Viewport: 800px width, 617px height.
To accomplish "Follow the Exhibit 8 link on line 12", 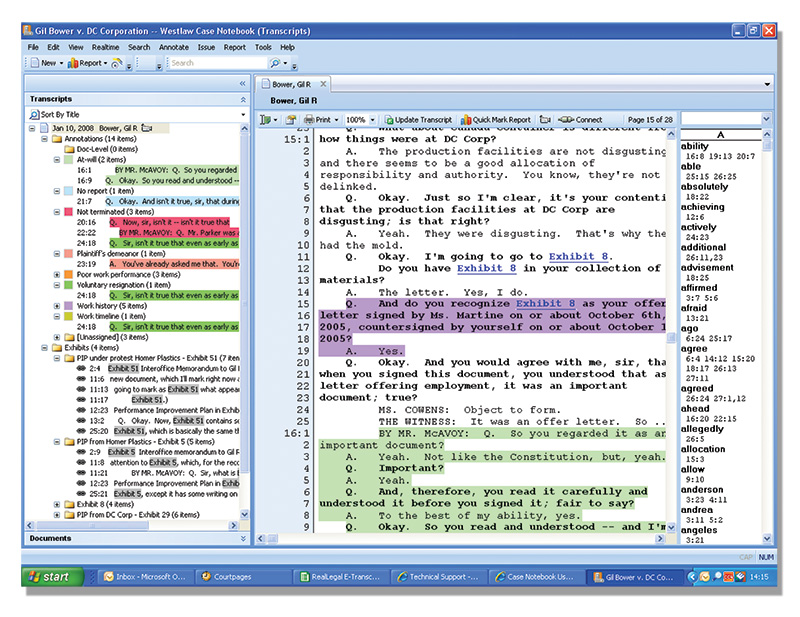I will tap(486, 268).
